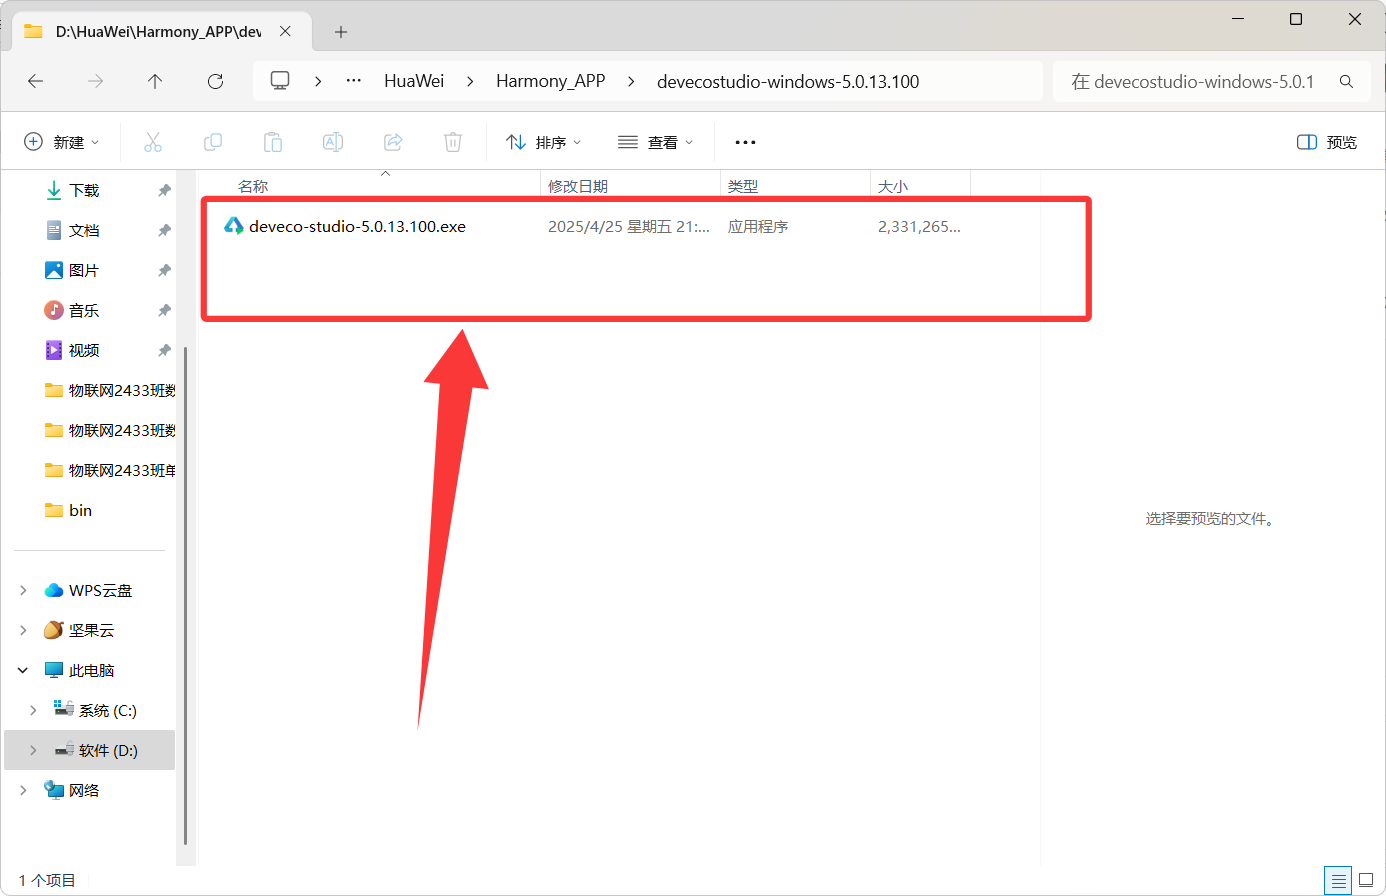The height and width of the screenshot is (896, 1386).
Task: Go forward in folder history
Action: click(96, 82)
